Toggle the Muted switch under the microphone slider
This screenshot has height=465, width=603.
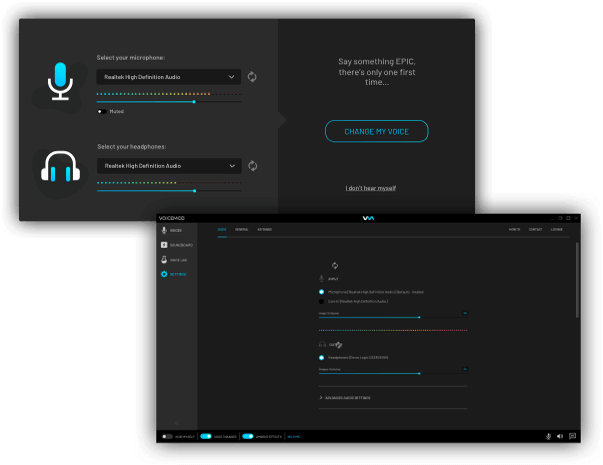point(102,112)
